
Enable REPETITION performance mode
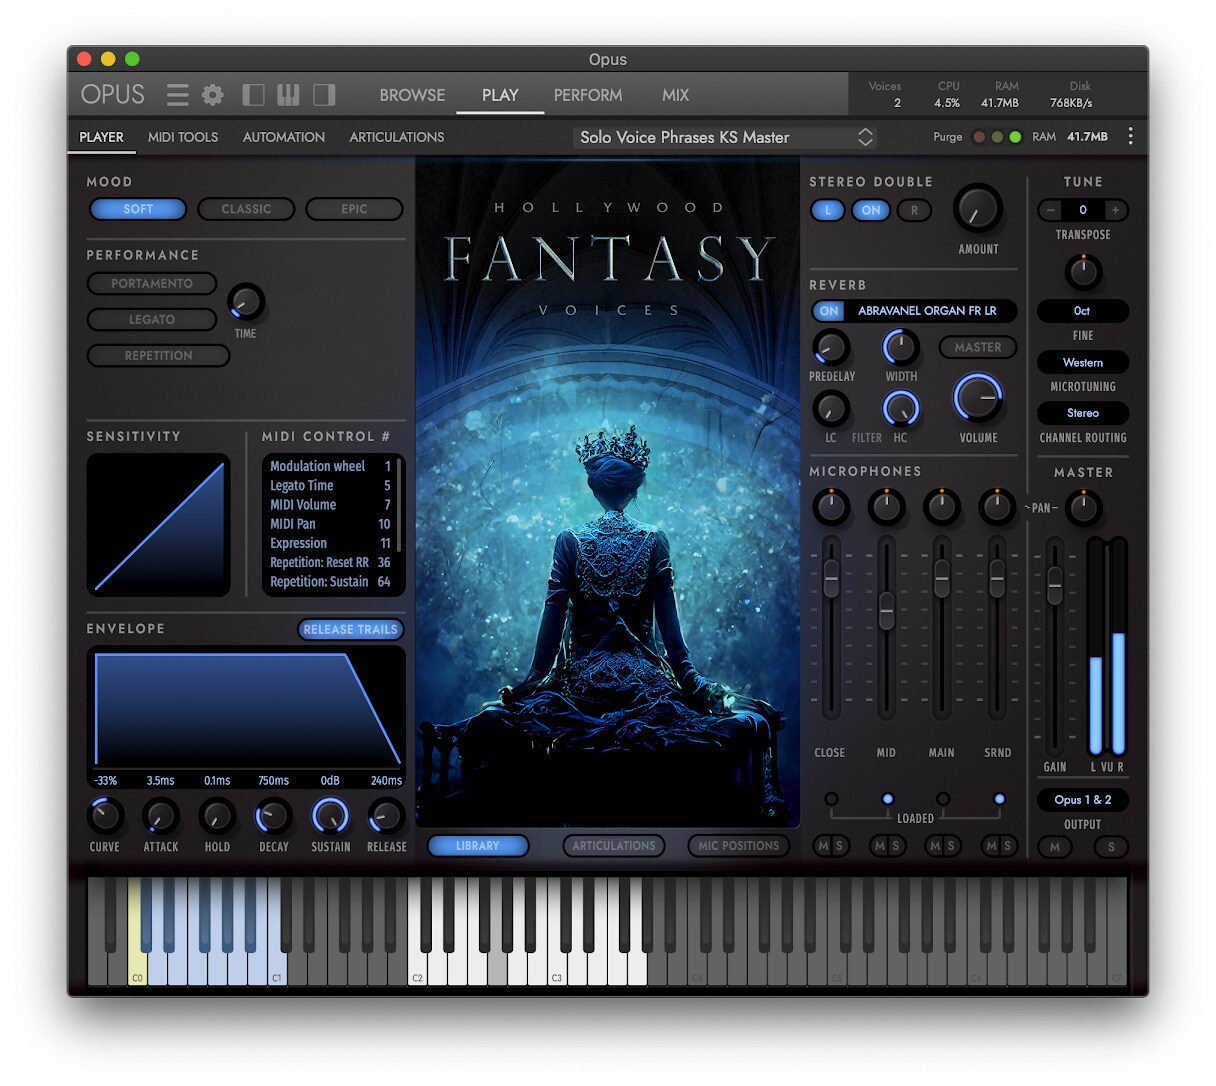pyautogui.click(x=158, y=355)
